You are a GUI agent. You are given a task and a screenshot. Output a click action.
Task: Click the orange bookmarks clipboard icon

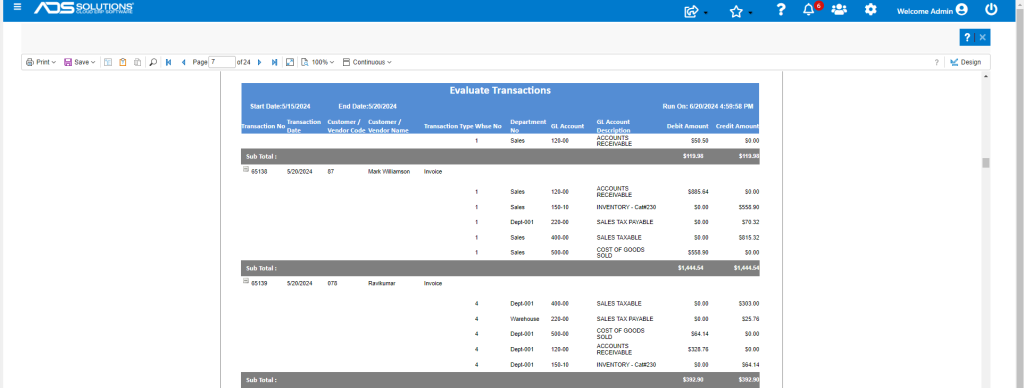[123, 62]
